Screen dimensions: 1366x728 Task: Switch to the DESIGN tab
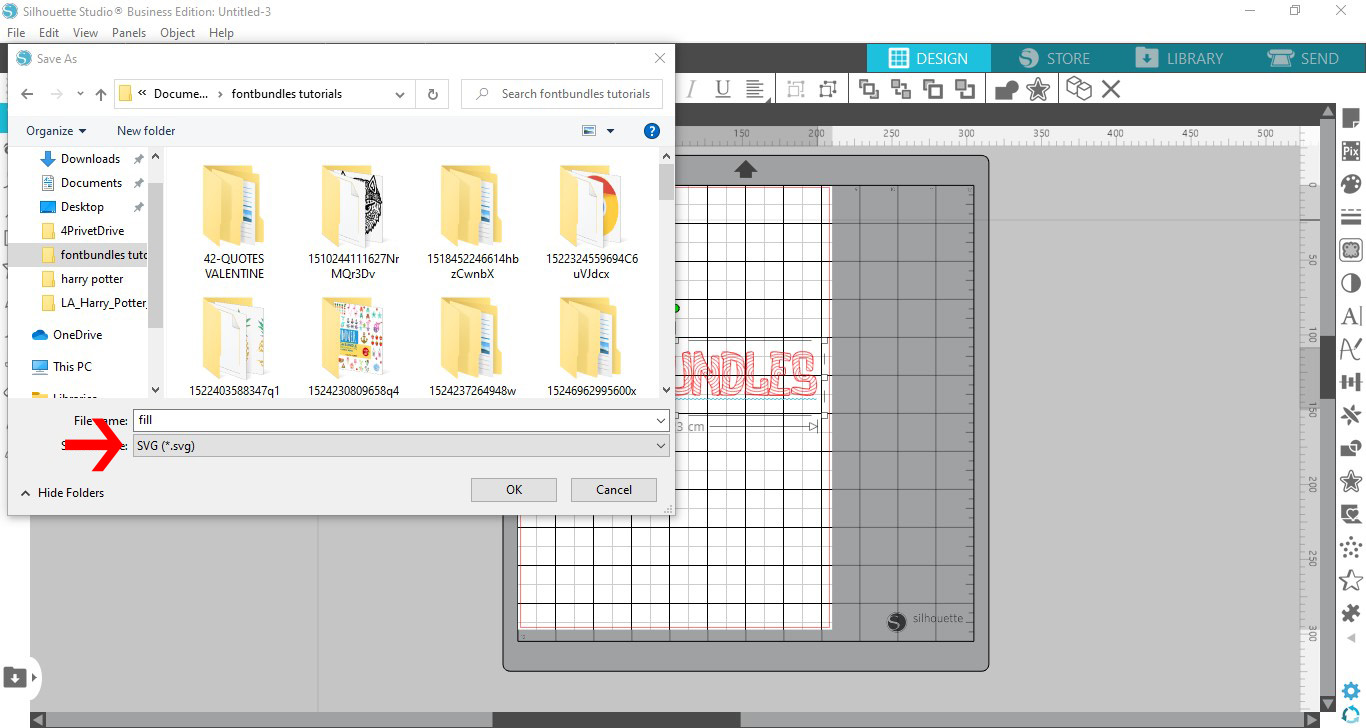[928, 58]
